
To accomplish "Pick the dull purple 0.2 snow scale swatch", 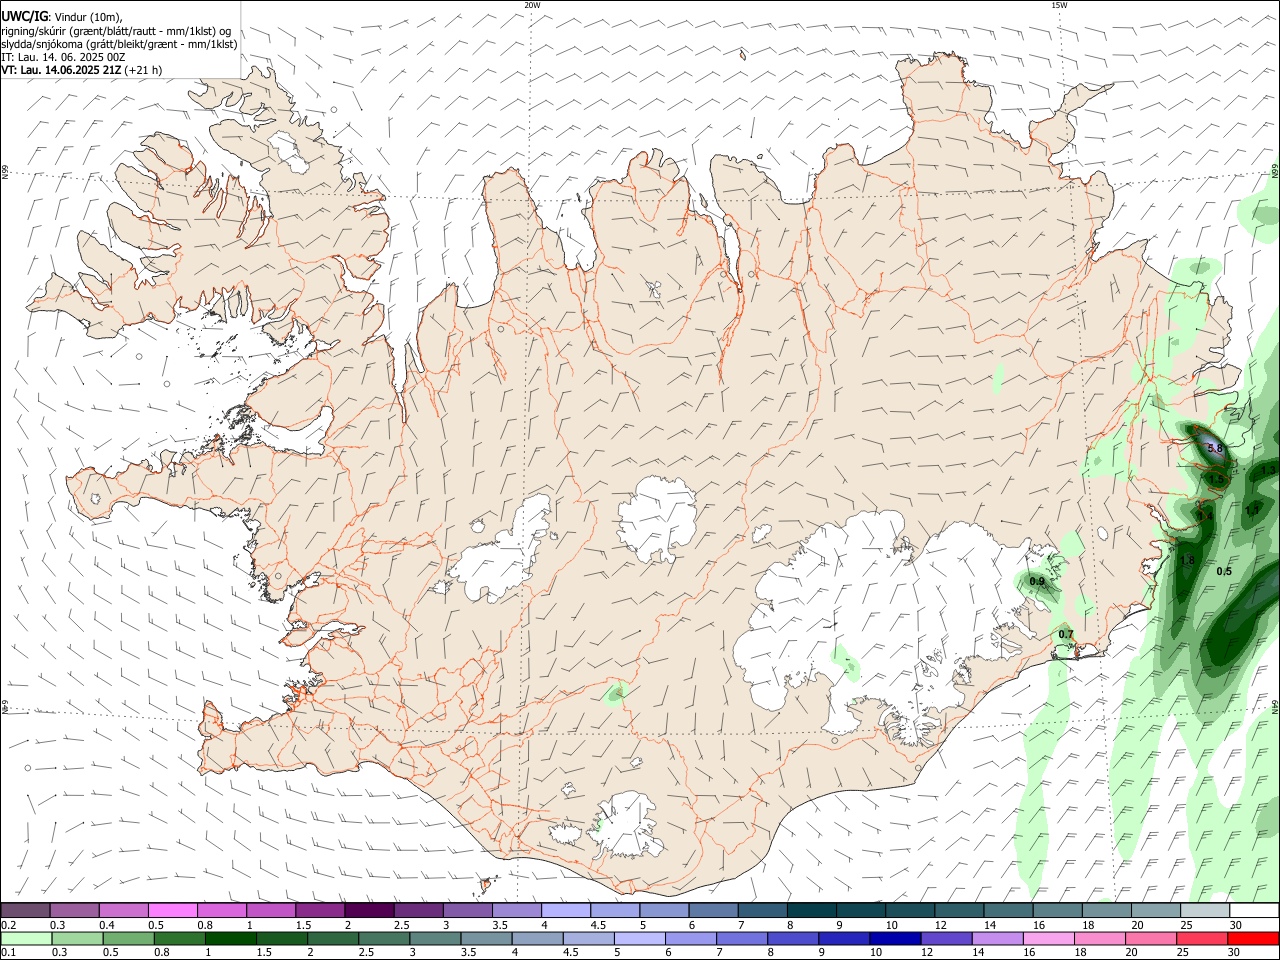I will pyautogui.click(x=26, y=910).
